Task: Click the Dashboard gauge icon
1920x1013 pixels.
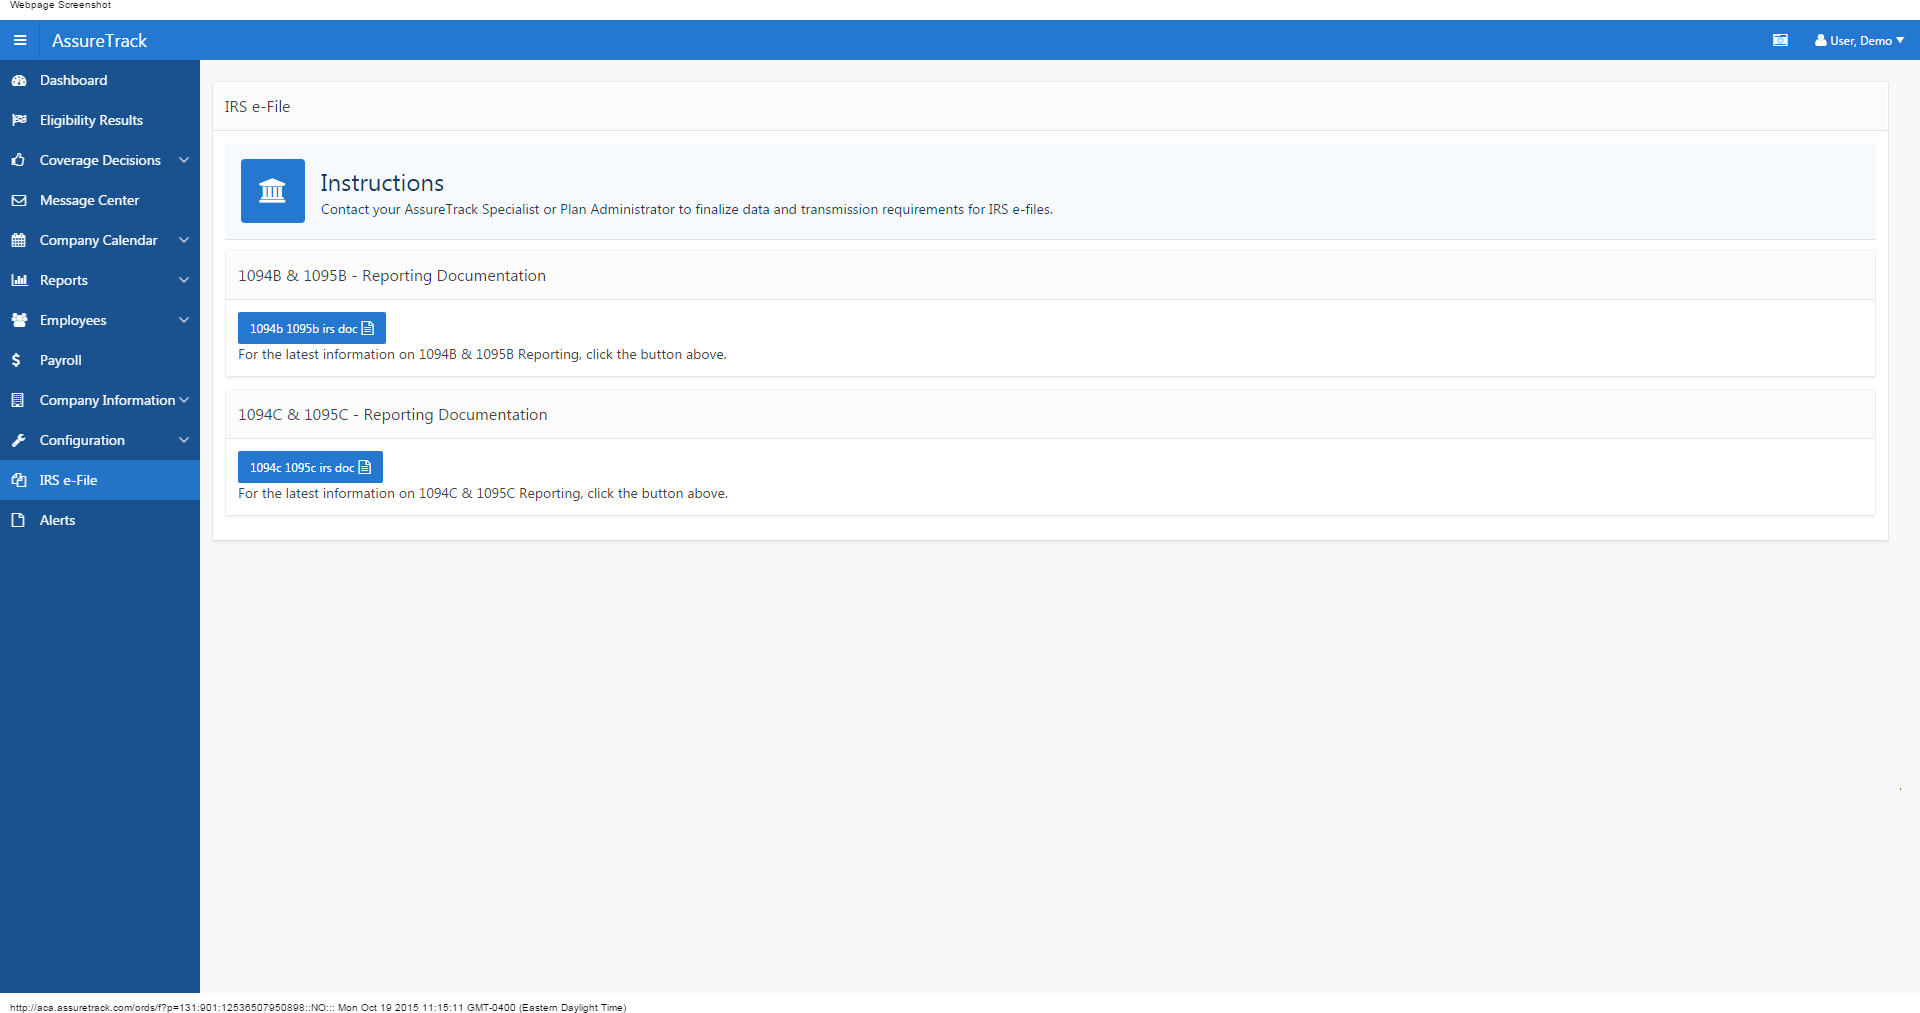Action: tap(18, 81)
